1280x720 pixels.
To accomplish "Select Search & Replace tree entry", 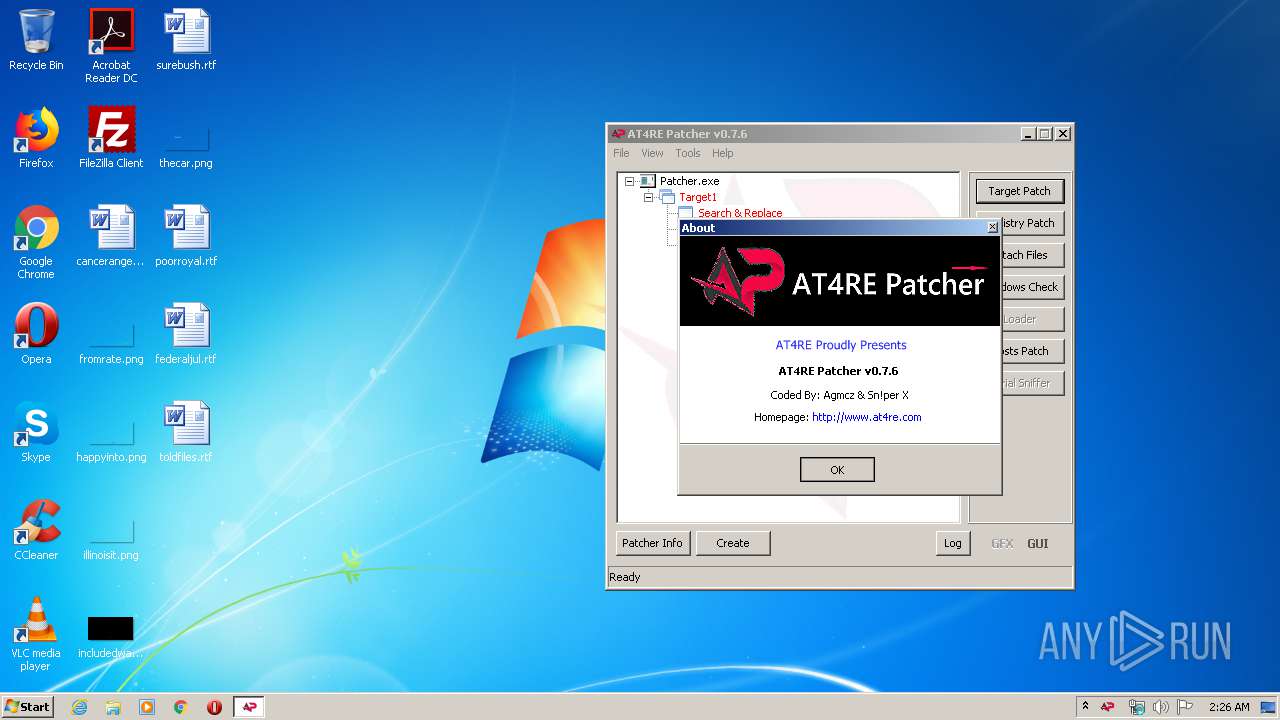I will click(740, 213).
